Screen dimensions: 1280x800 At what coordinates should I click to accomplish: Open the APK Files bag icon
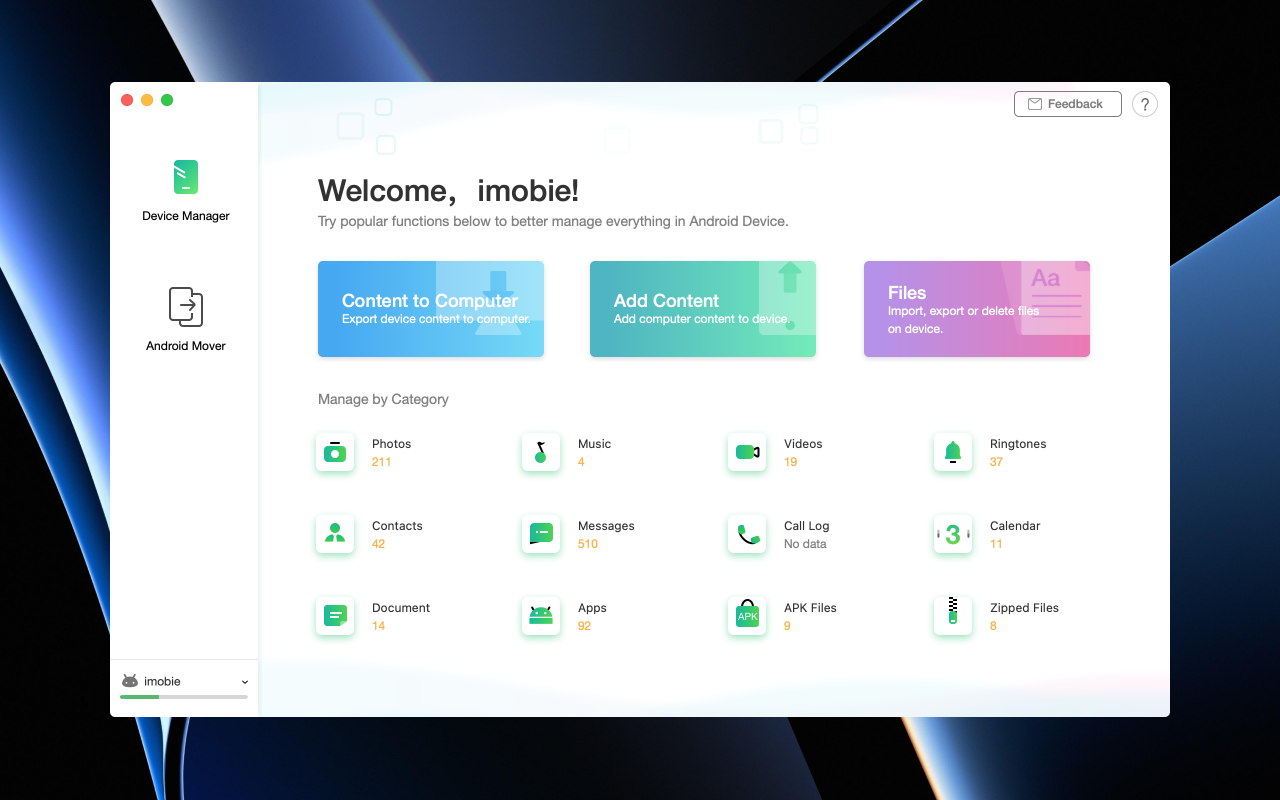click(747, 617)
